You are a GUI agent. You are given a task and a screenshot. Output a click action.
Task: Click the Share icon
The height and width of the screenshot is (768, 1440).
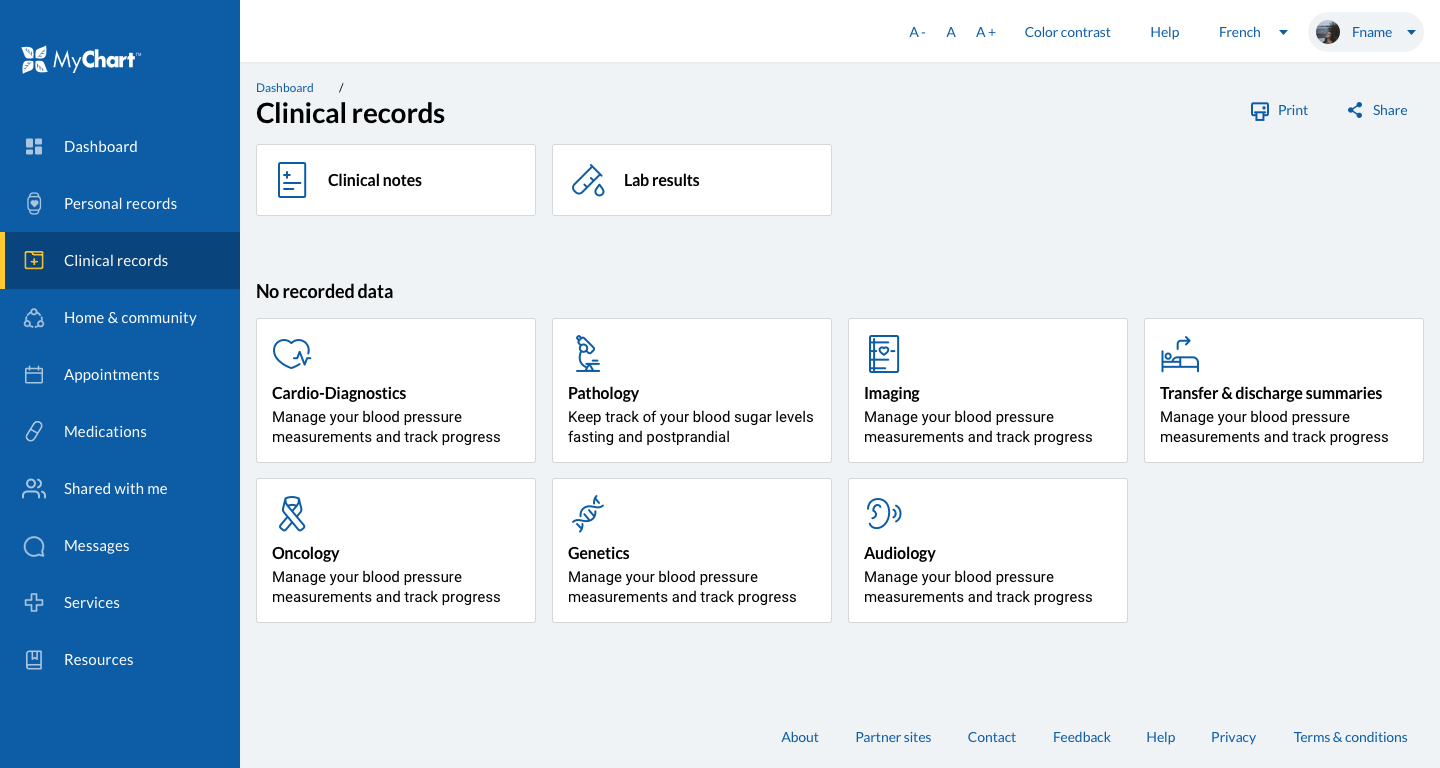1355,110
